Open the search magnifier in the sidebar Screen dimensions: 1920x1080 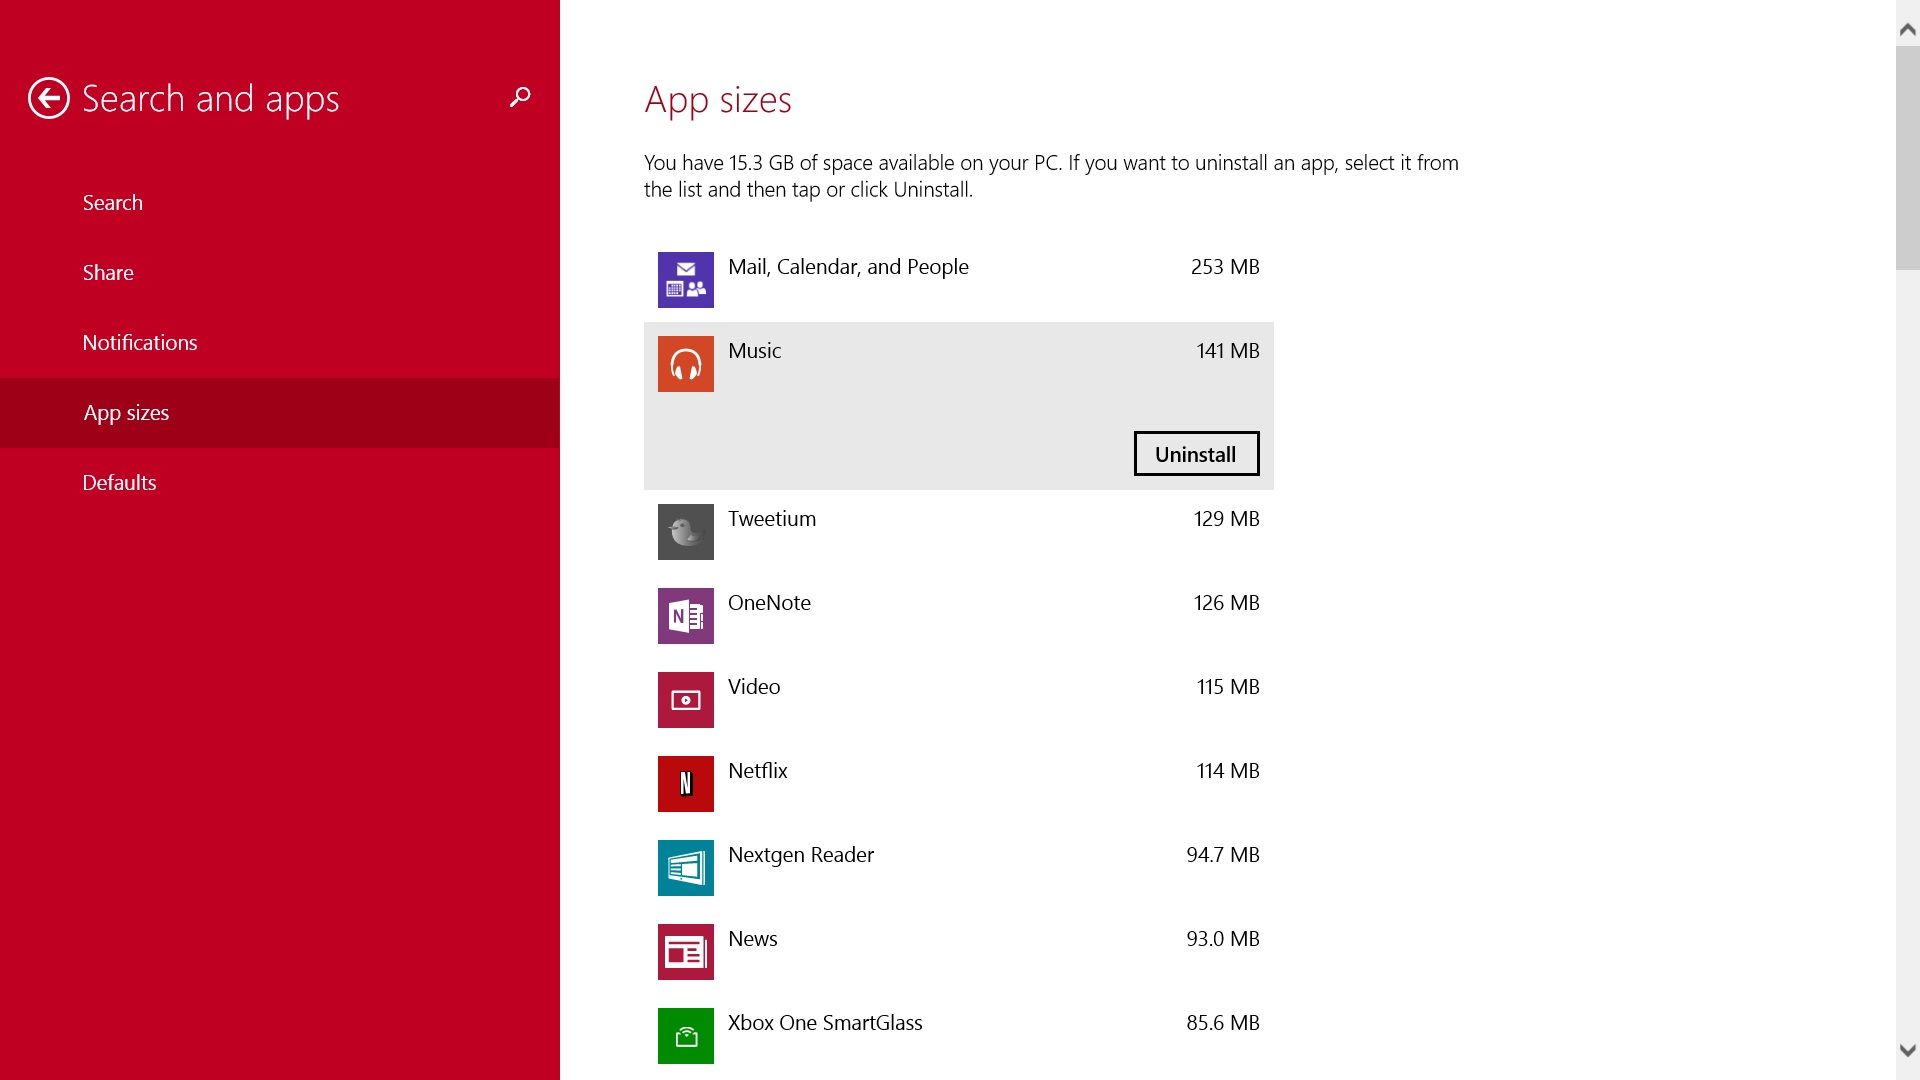tap(520, 97)
